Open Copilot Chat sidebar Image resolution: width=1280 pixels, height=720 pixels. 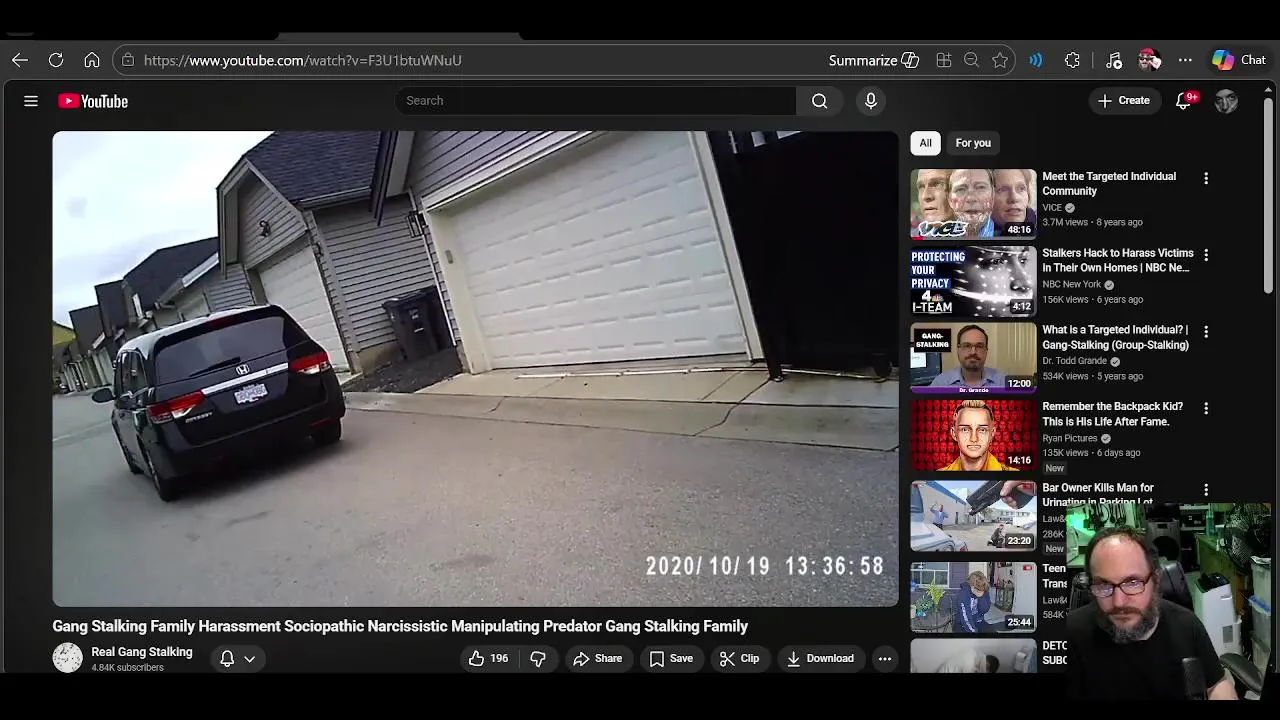(x=1239, y=60)
